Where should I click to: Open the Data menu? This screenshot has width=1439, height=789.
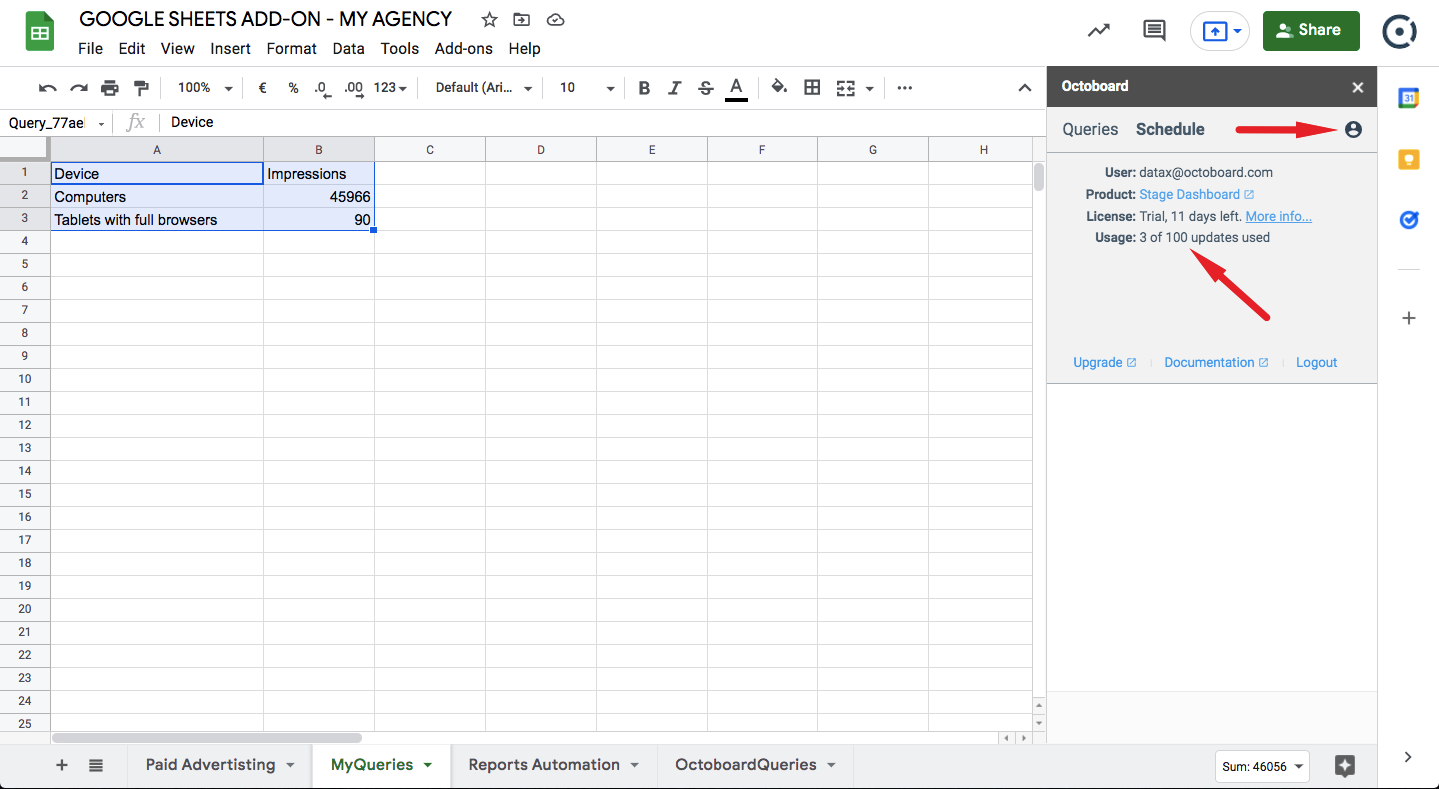349,48
